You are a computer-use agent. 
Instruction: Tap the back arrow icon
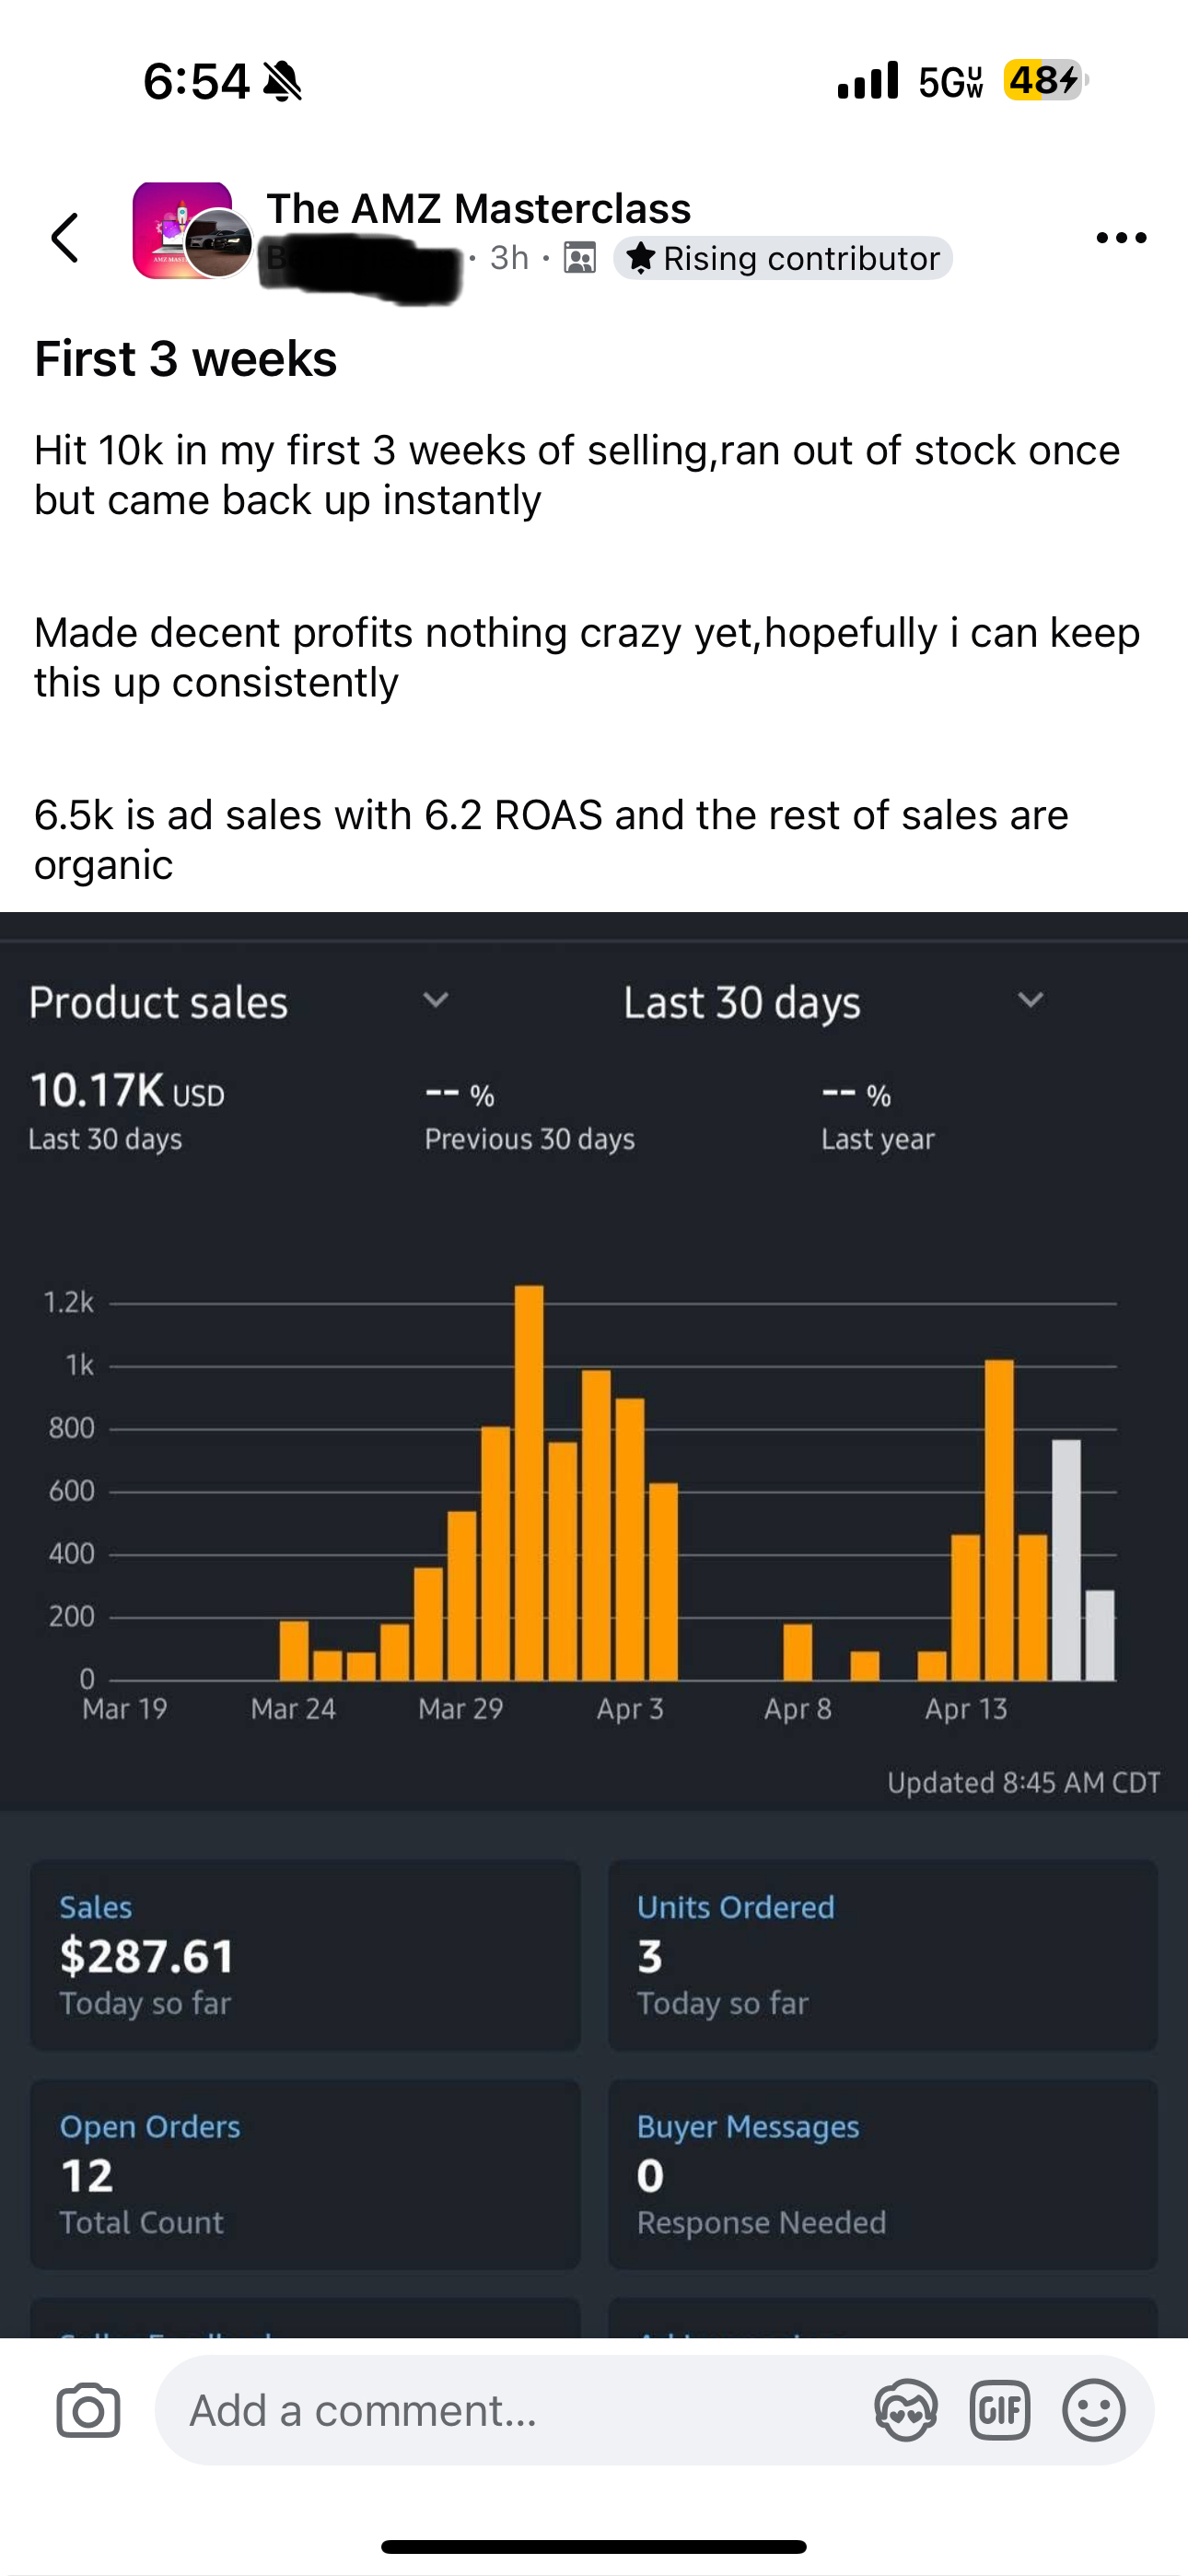point(65,238)
